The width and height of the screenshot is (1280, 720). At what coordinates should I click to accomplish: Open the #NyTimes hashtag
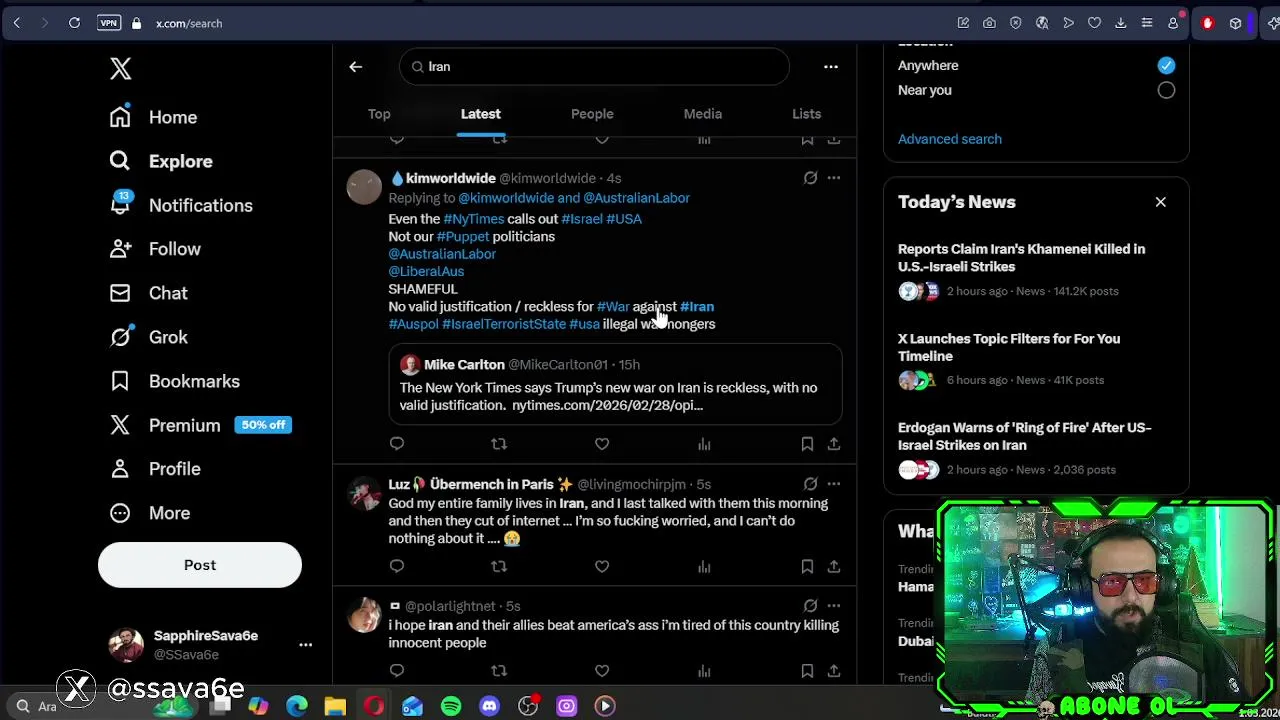click(x=474, y=219)
